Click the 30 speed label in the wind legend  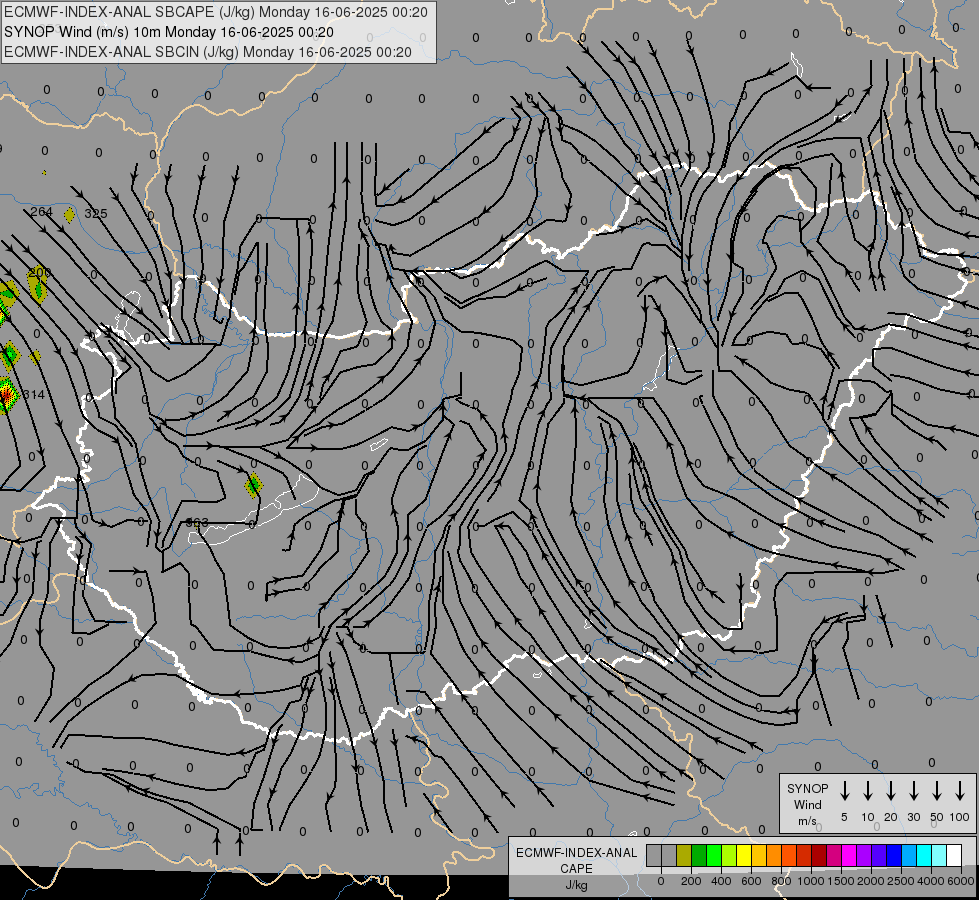pyautogui.click(x=913, y=817)
